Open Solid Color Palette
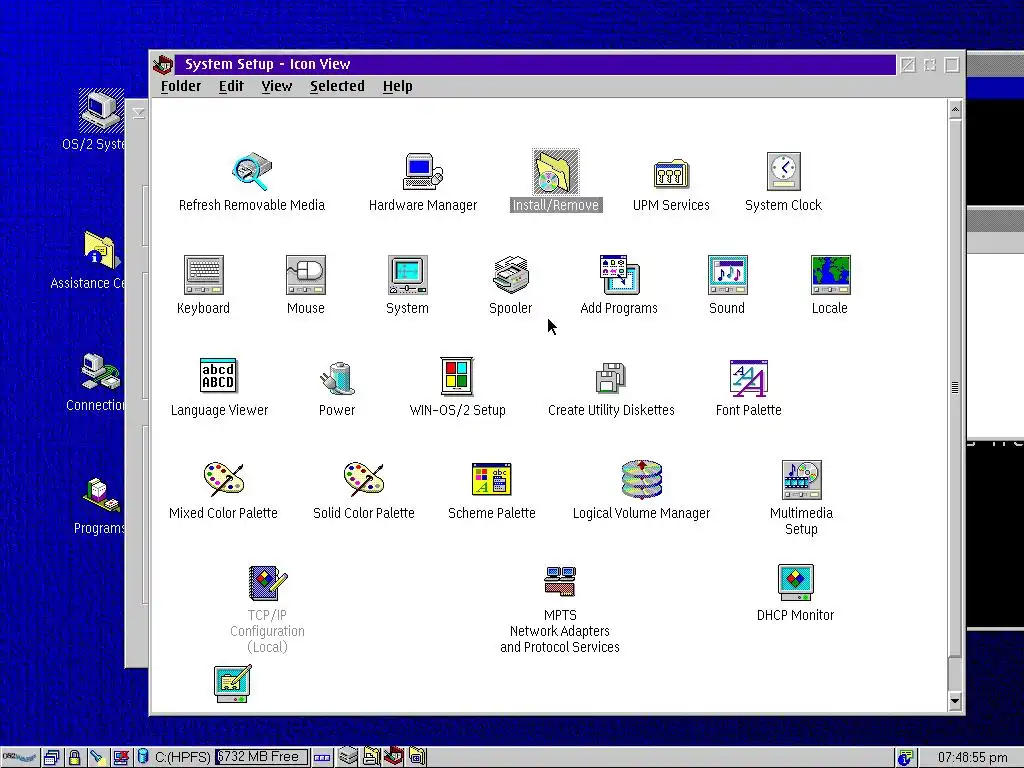 click(364, 479)
